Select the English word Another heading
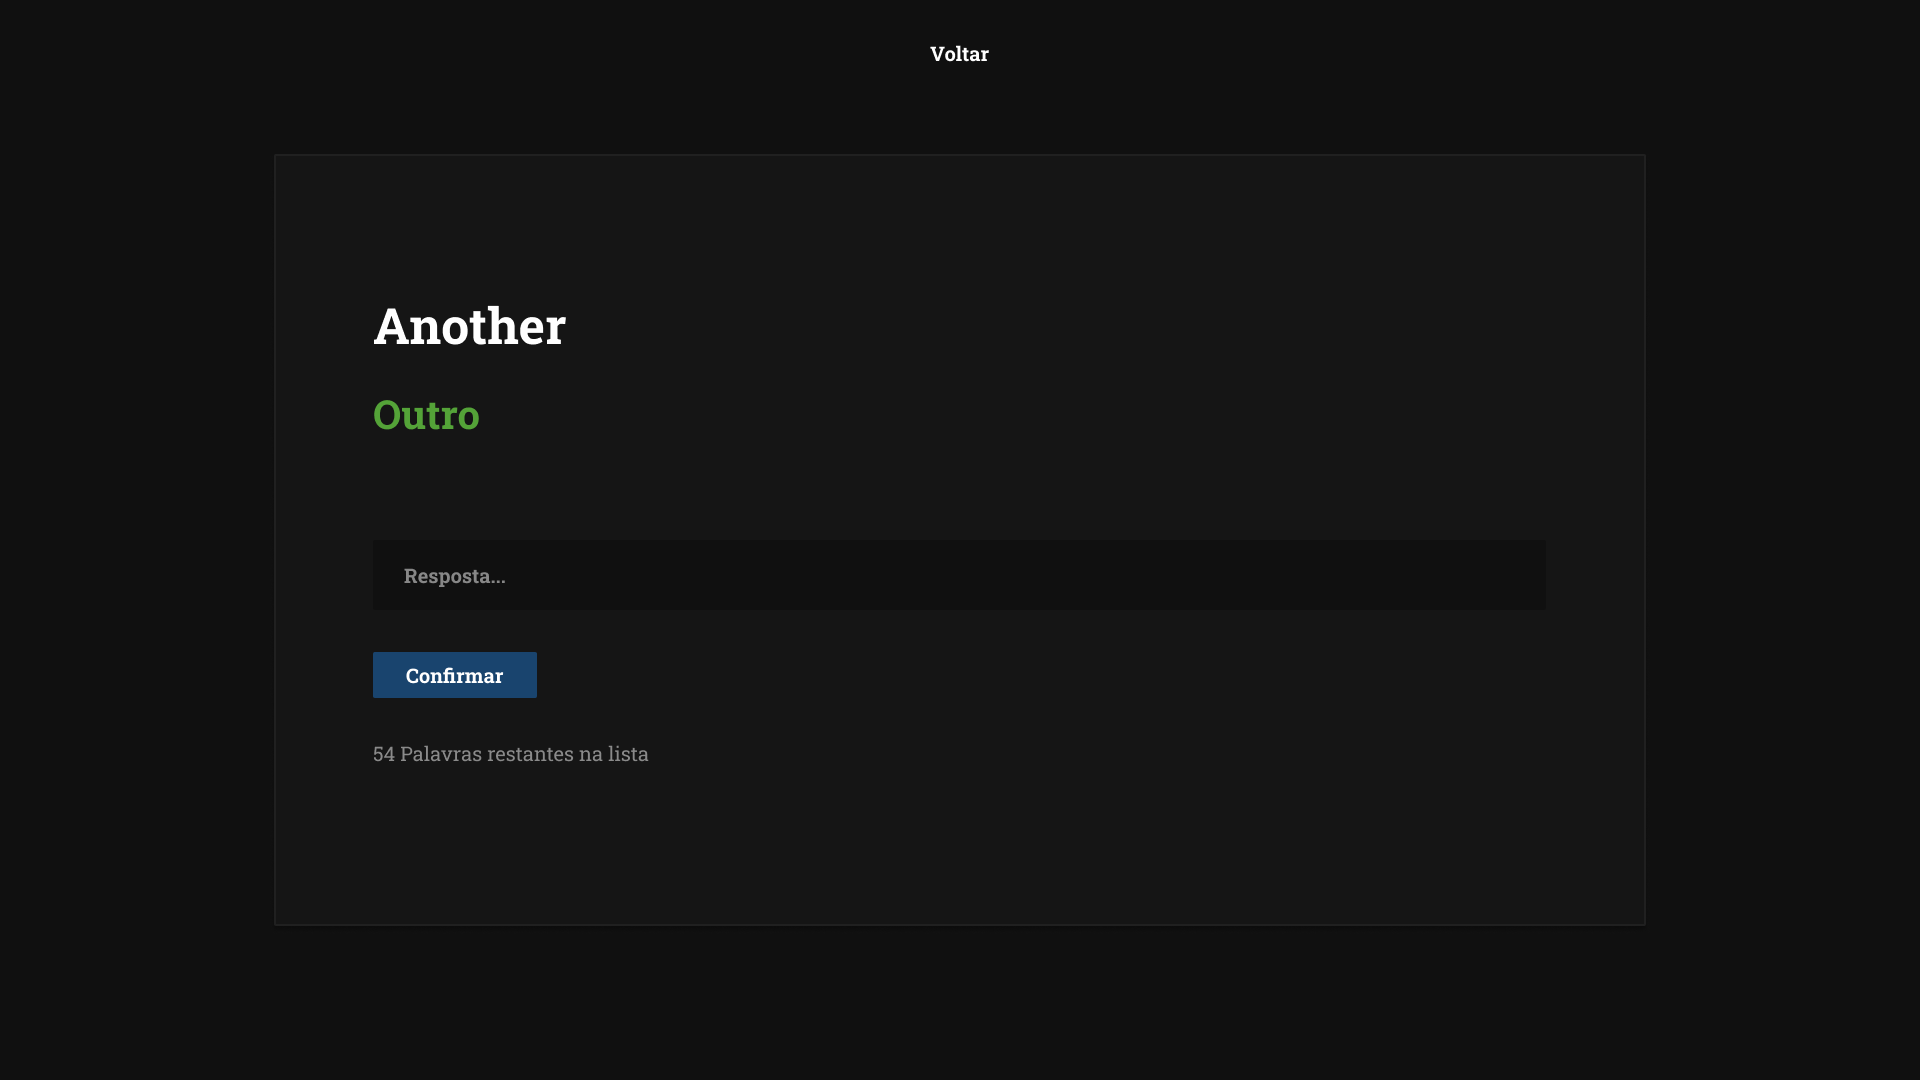Image resolution: width=1920 pixels, height=1080 pixels. pos(468,325)
